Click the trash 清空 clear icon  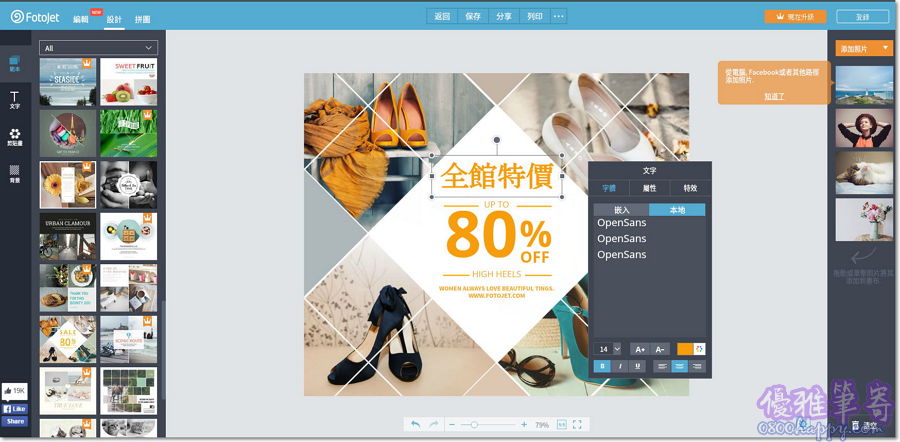(855, 425)
